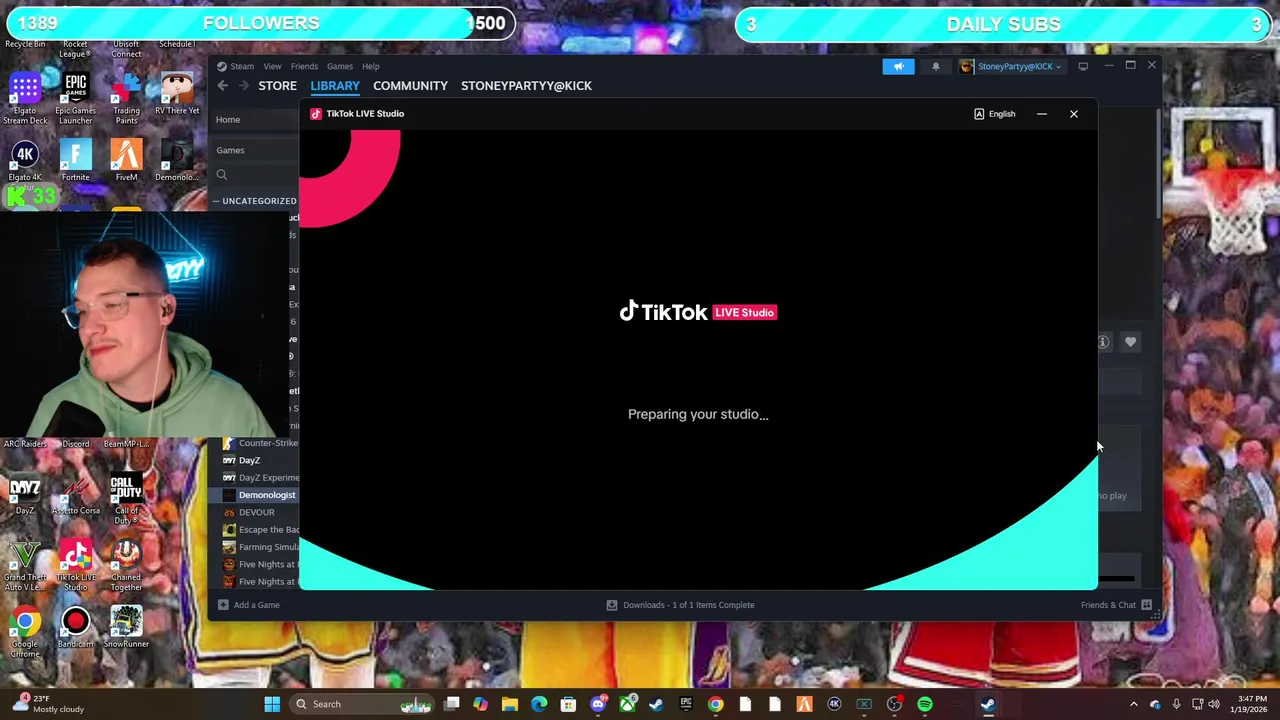Open the Windows Start menu
The image size is (1280, 720).
tap(272, 704)
